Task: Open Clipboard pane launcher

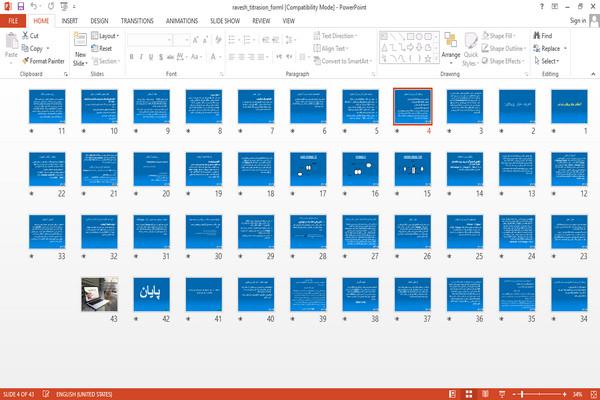Action: pyautogui.click(x=66, y=74)
